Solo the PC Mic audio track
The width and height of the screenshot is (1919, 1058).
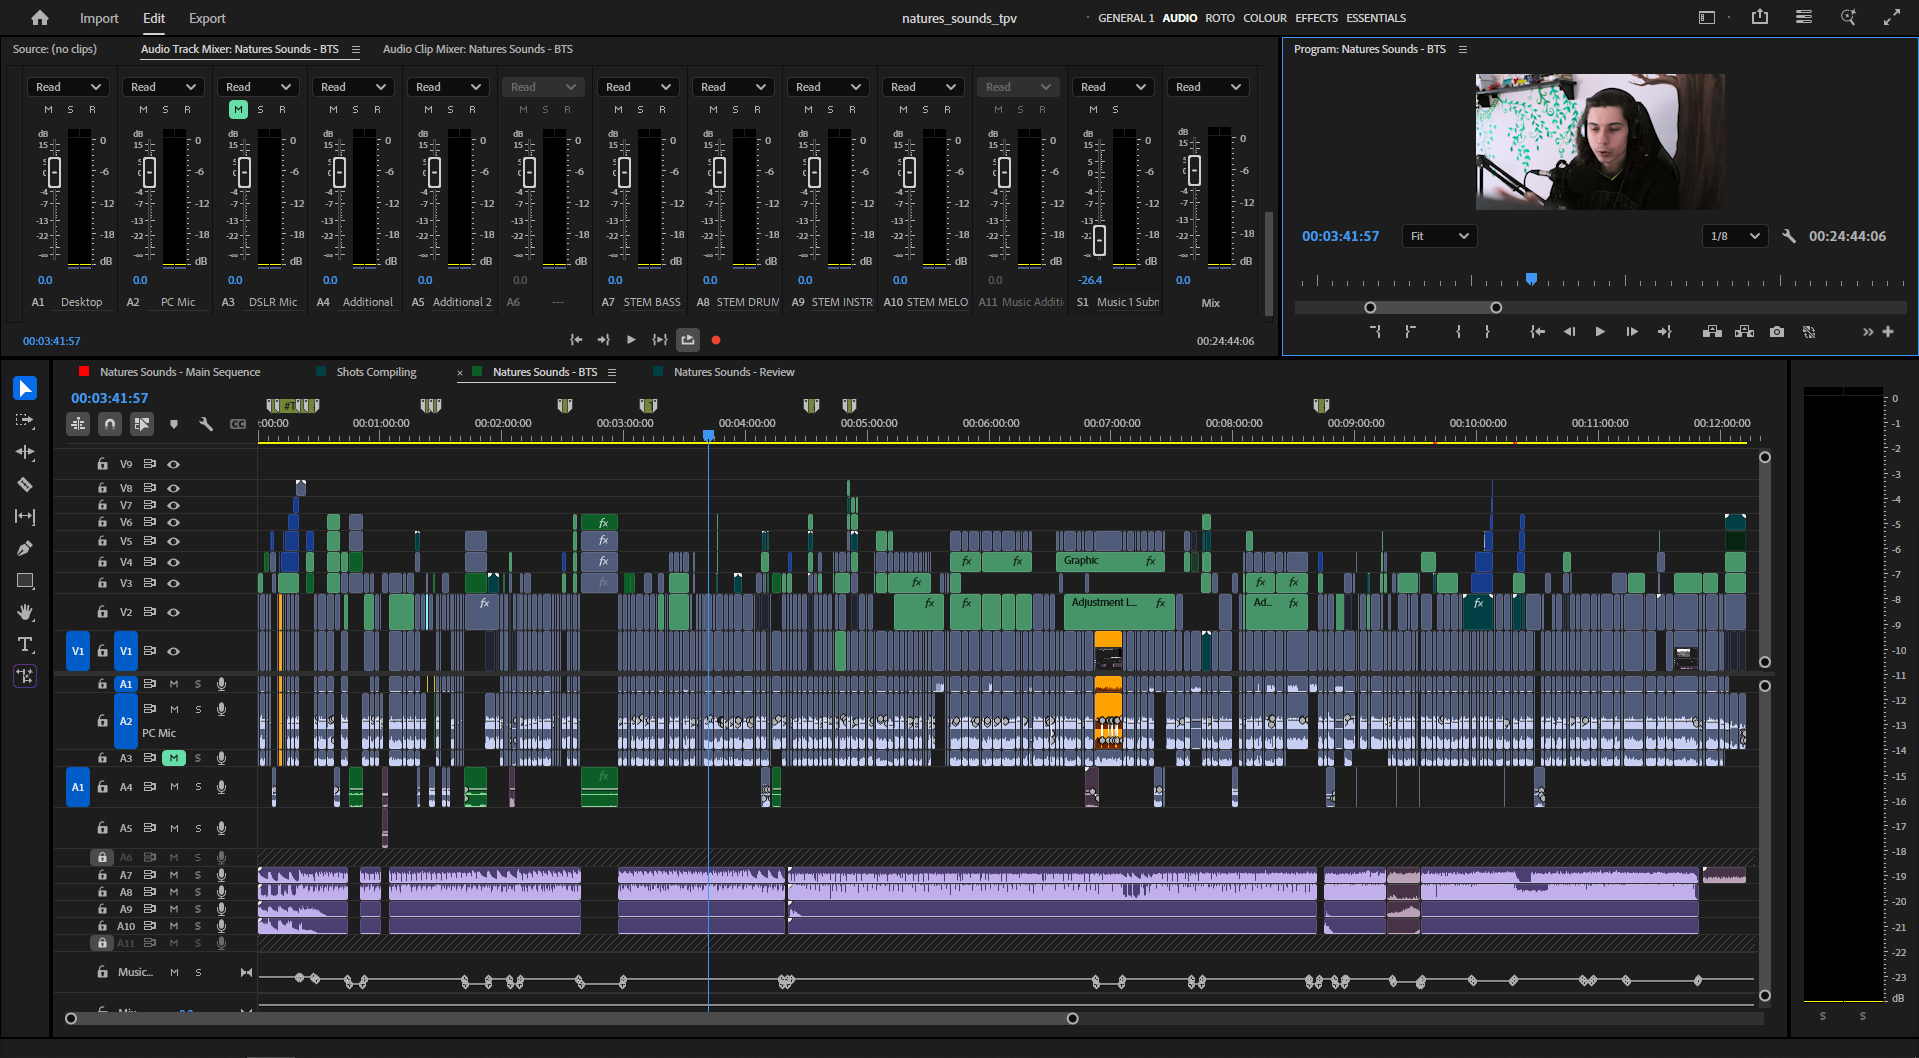(x=198, y=709)
